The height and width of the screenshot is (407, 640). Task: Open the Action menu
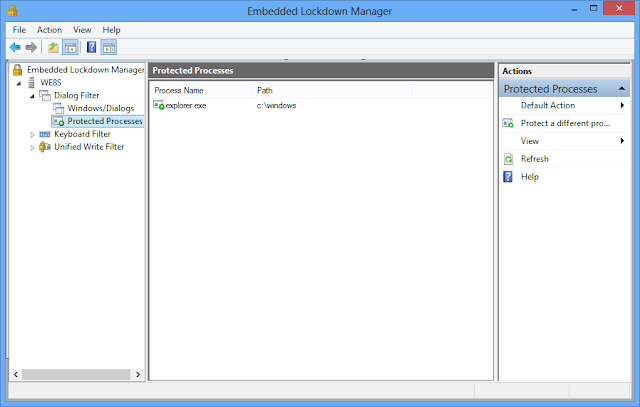pyautogui.click(x=49, y=30)
